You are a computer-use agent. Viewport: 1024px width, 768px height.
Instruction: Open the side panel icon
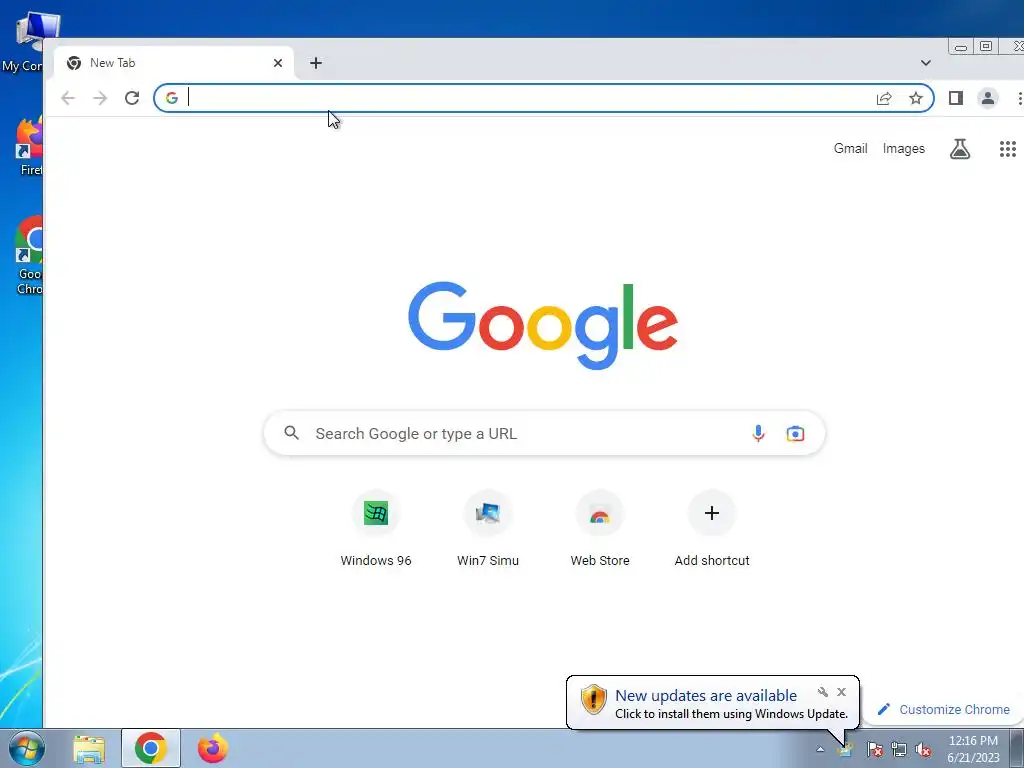pos(955,98)
